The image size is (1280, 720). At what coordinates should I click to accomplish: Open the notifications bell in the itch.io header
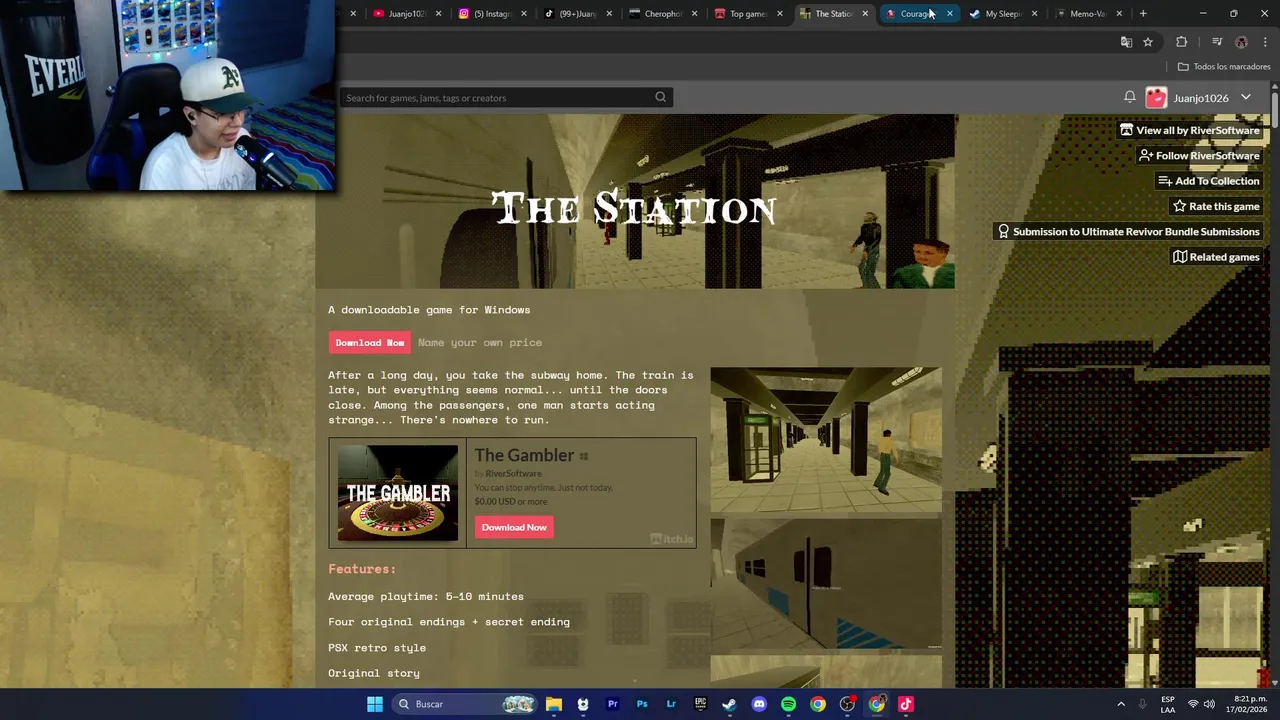pos(1129,97)
